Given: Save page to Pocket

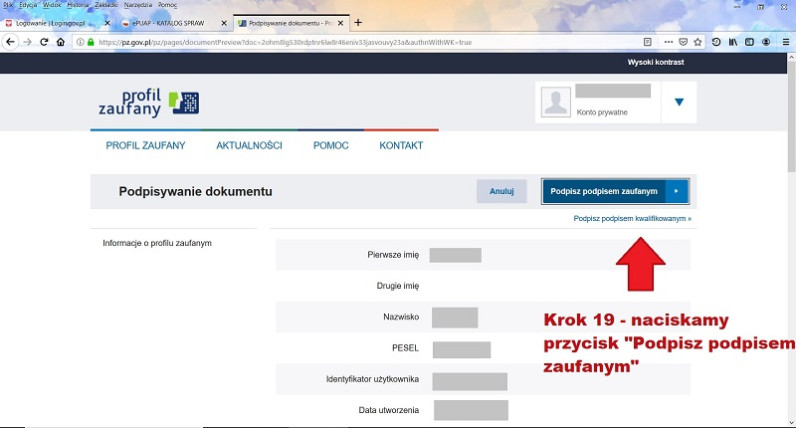Looking at the screenshot, I should coord(682,42).
